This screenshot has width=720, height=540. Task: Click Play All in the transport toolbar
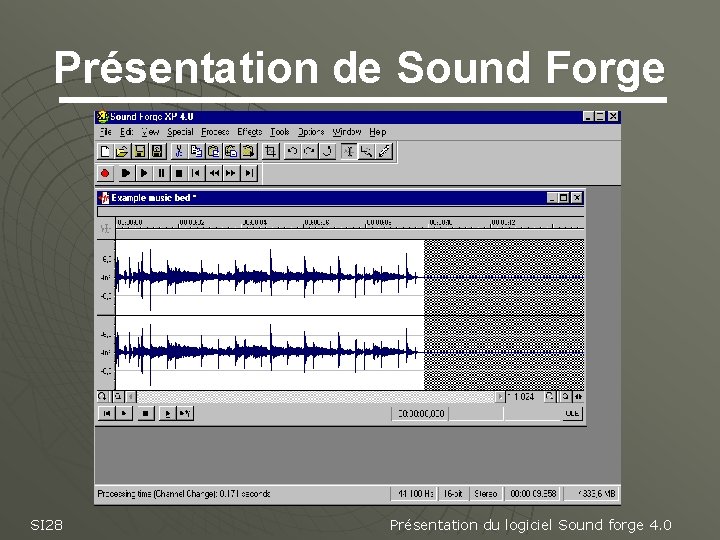125,173
